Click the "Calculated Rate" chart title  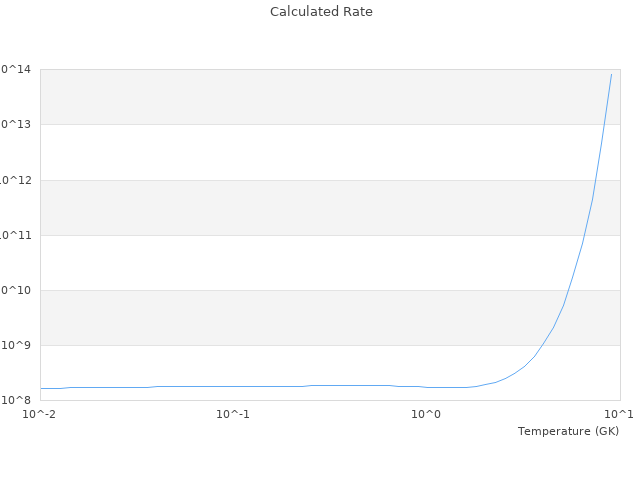320,12
